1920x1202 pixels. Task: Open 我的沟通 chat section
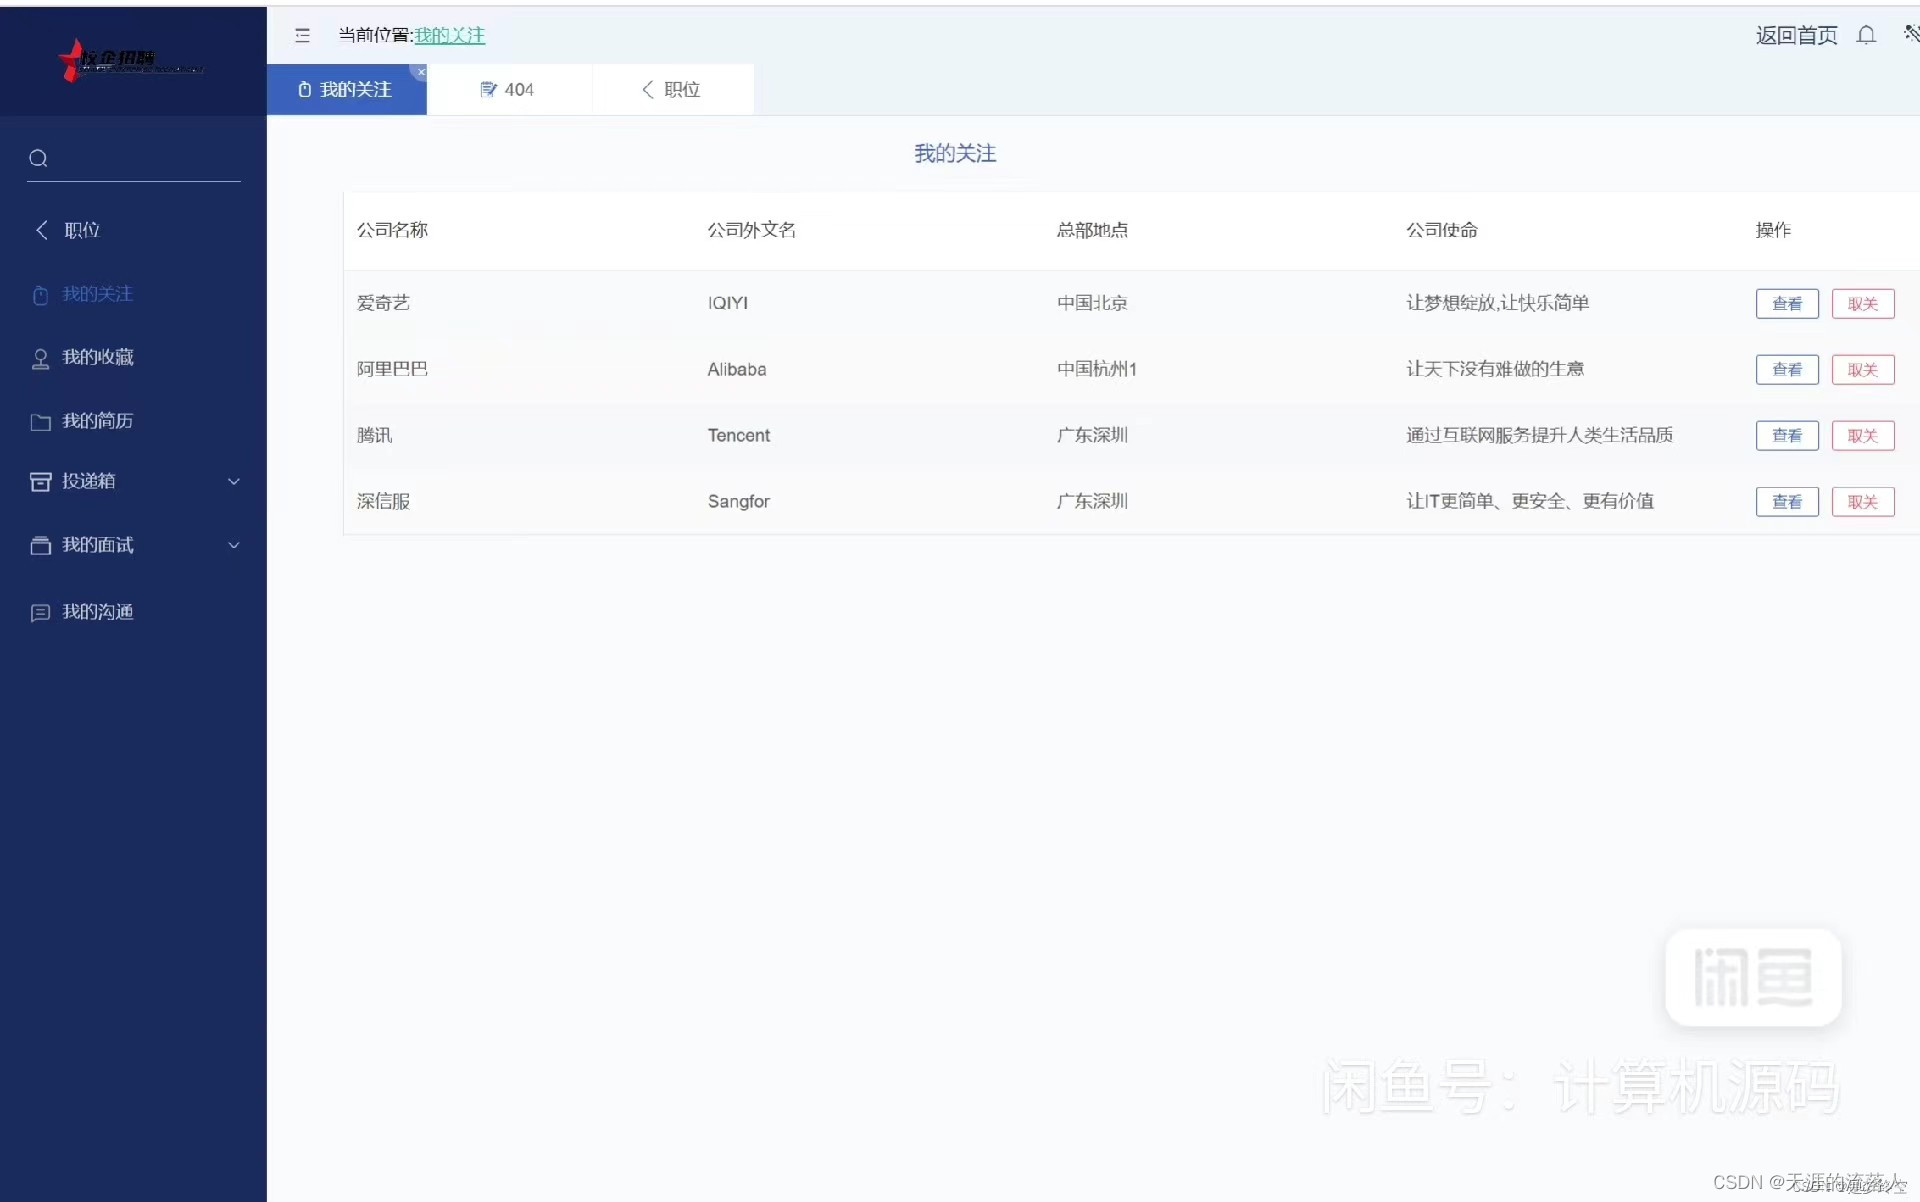(x=97, y=612)
